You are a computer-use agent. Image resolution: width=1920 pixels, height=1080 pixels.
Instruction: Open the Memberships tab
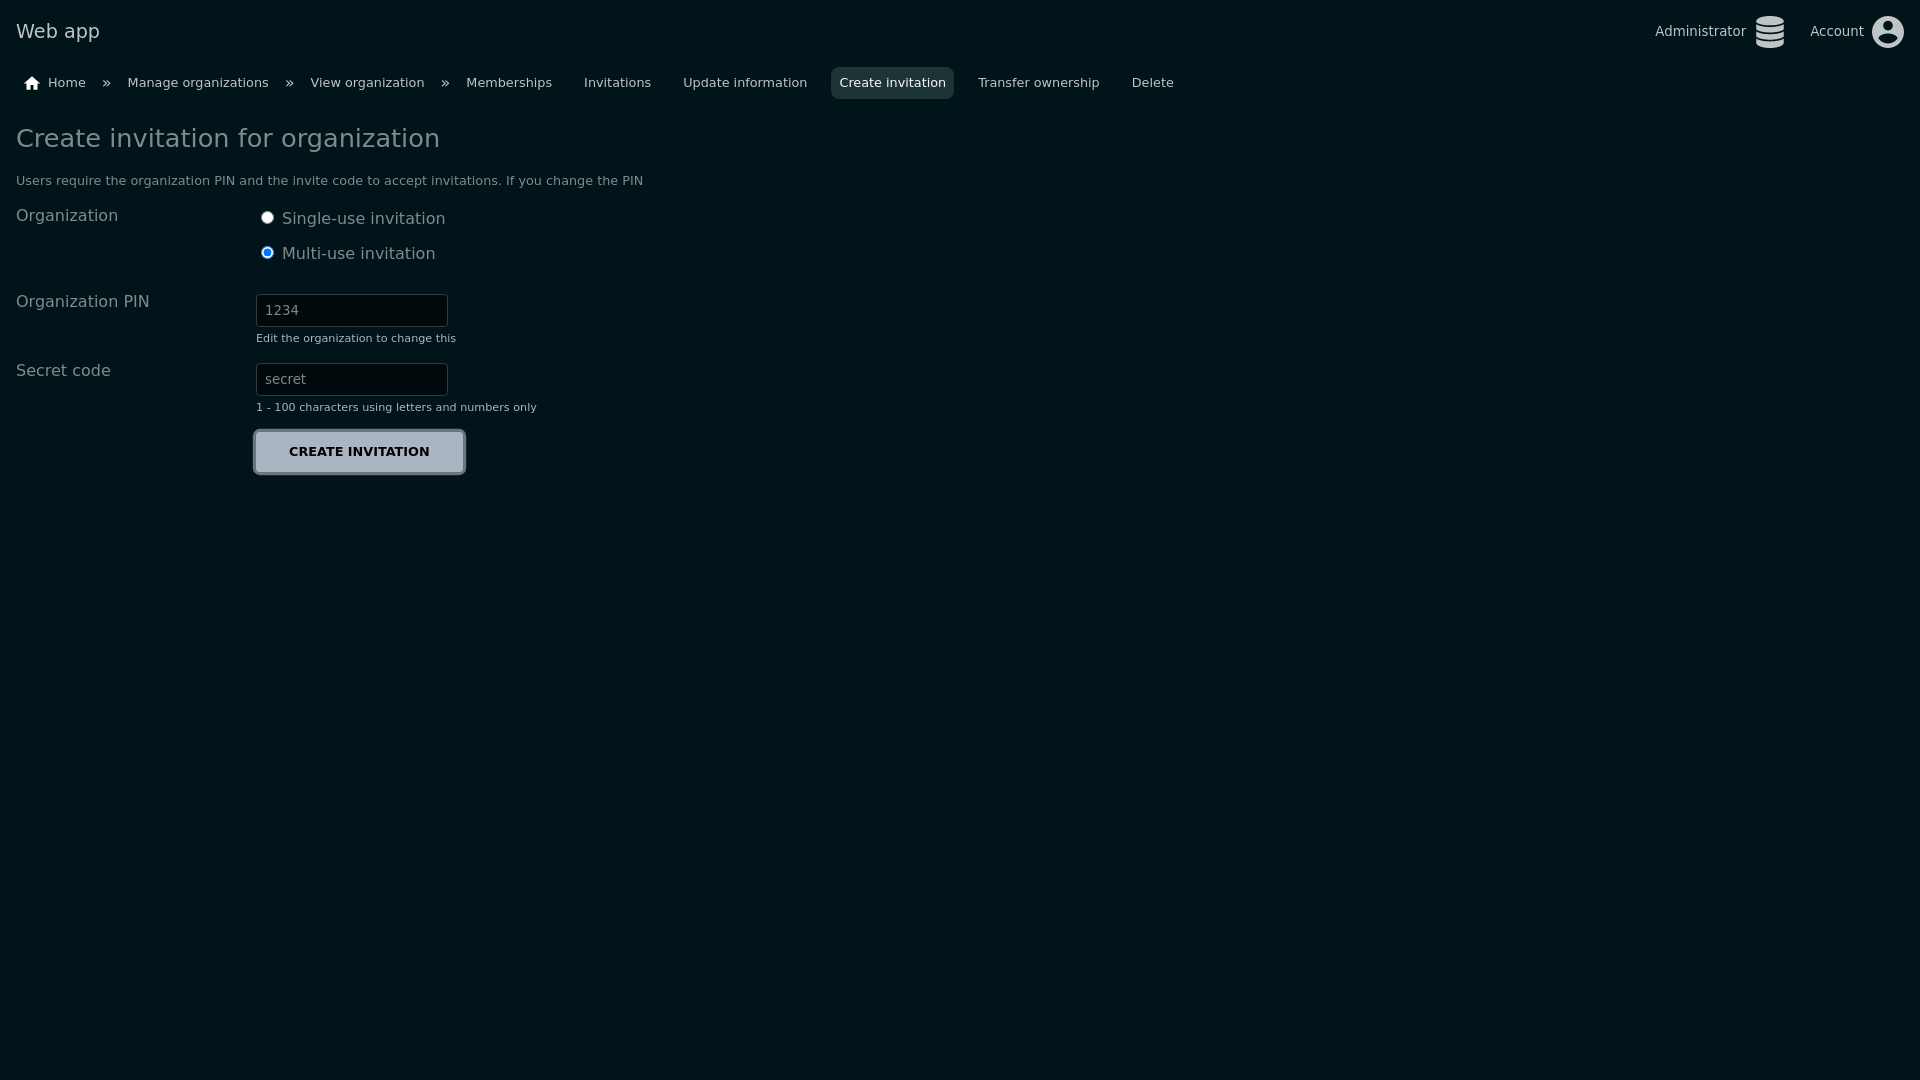click(508, 83)
